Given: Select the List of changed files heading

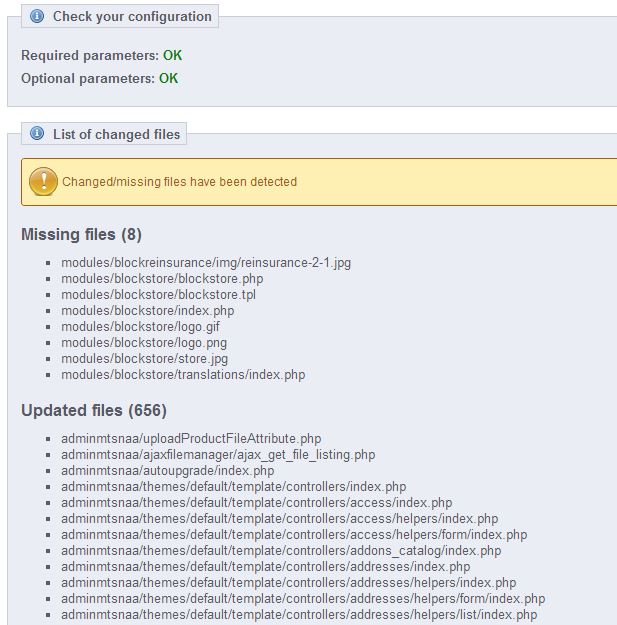Looking at the screenshot, I should (x=116, y=134).
